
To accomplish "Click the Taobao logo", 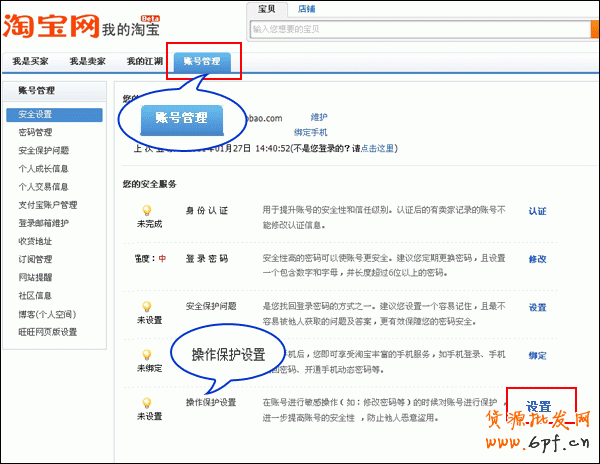I will [x=51, y=26].
